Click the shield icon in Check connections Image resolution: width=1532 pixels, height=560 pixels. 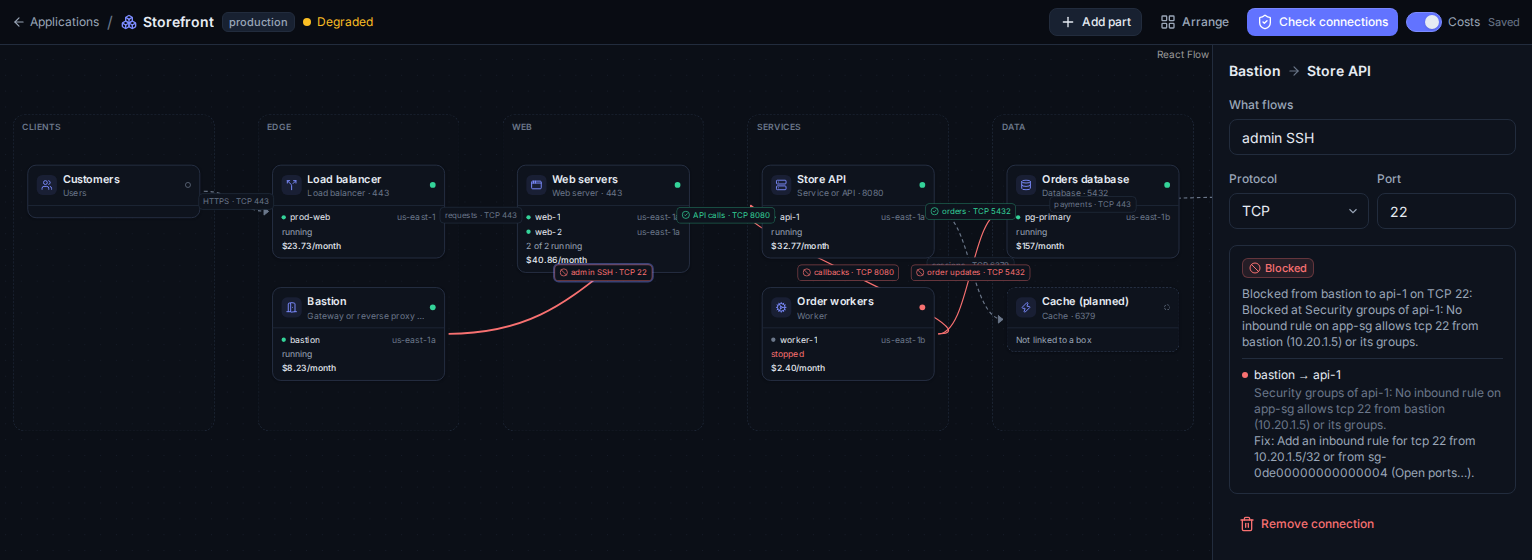click(1265, 22)
